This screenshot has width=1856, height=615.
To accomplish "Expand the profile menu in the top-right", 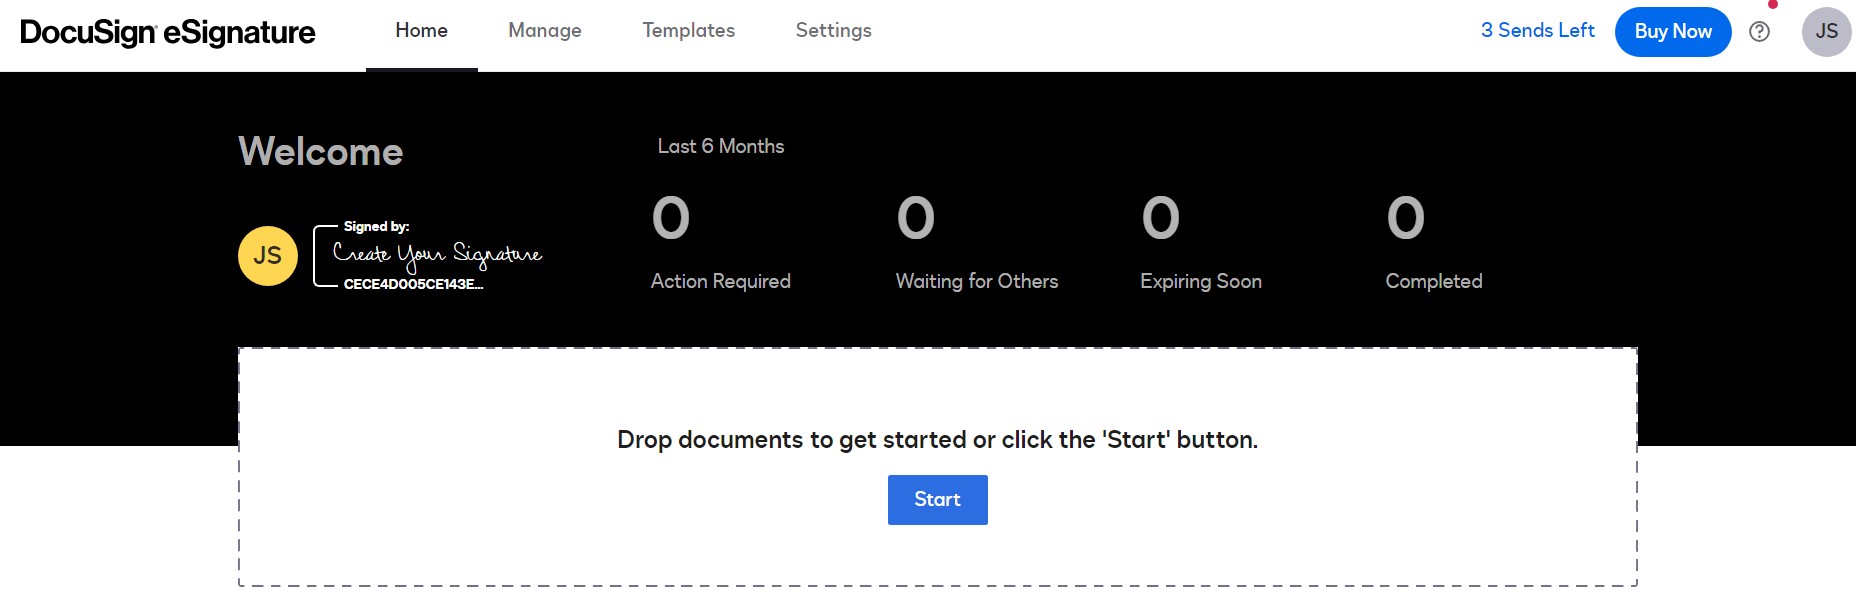I will coord(1827,31).
